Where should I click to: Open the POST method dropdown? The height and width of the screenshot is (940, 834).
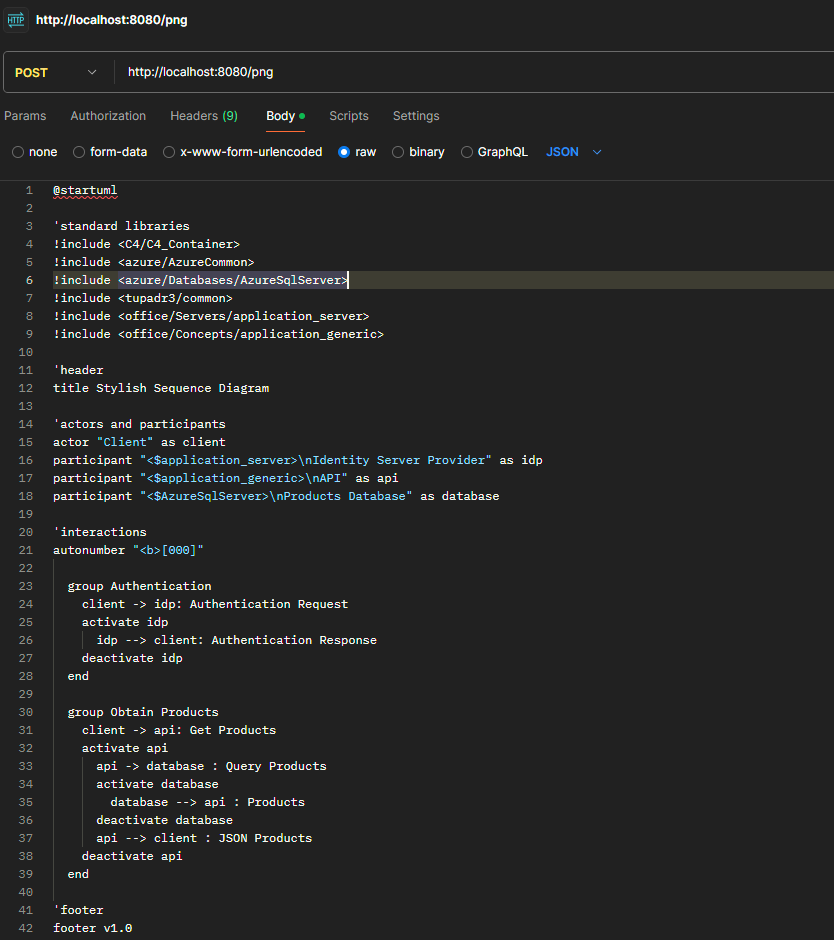click(x=57, y=73)
